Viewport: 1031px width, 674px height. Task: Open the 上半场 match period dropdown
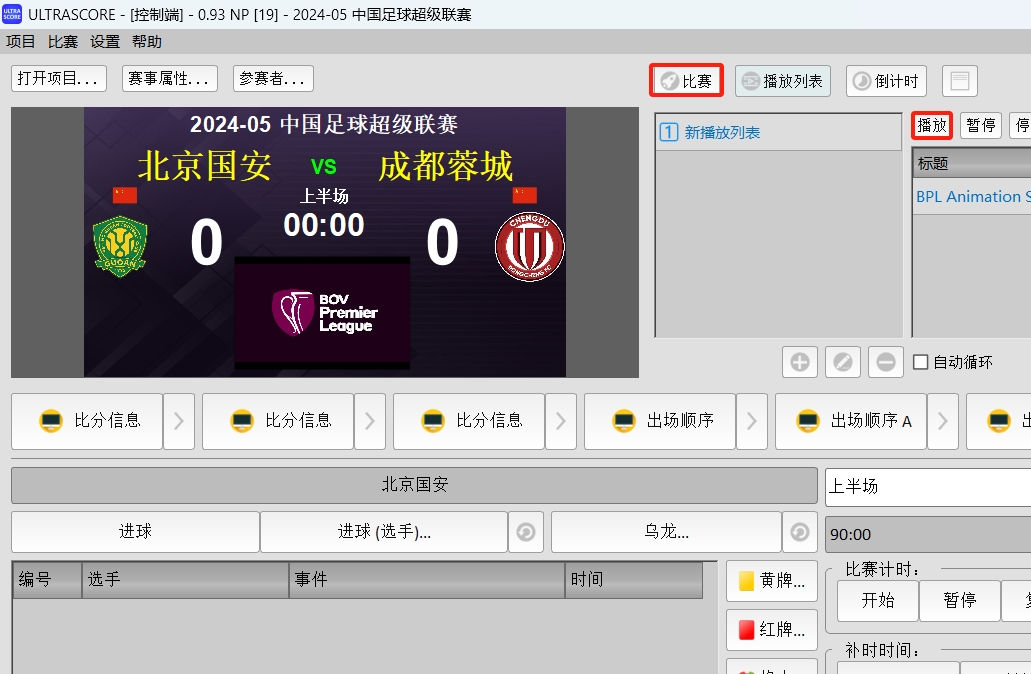(927, 486)
